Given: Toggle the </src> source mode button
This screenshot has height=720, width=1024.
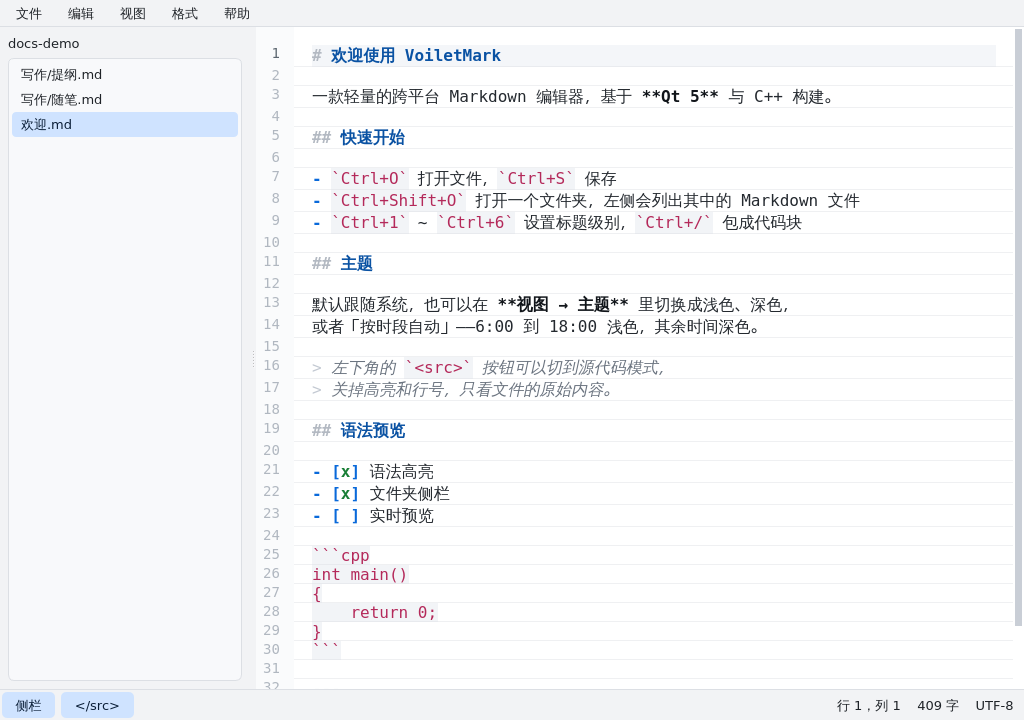Looking at the screenshot, I should click(x=97, y=706).
